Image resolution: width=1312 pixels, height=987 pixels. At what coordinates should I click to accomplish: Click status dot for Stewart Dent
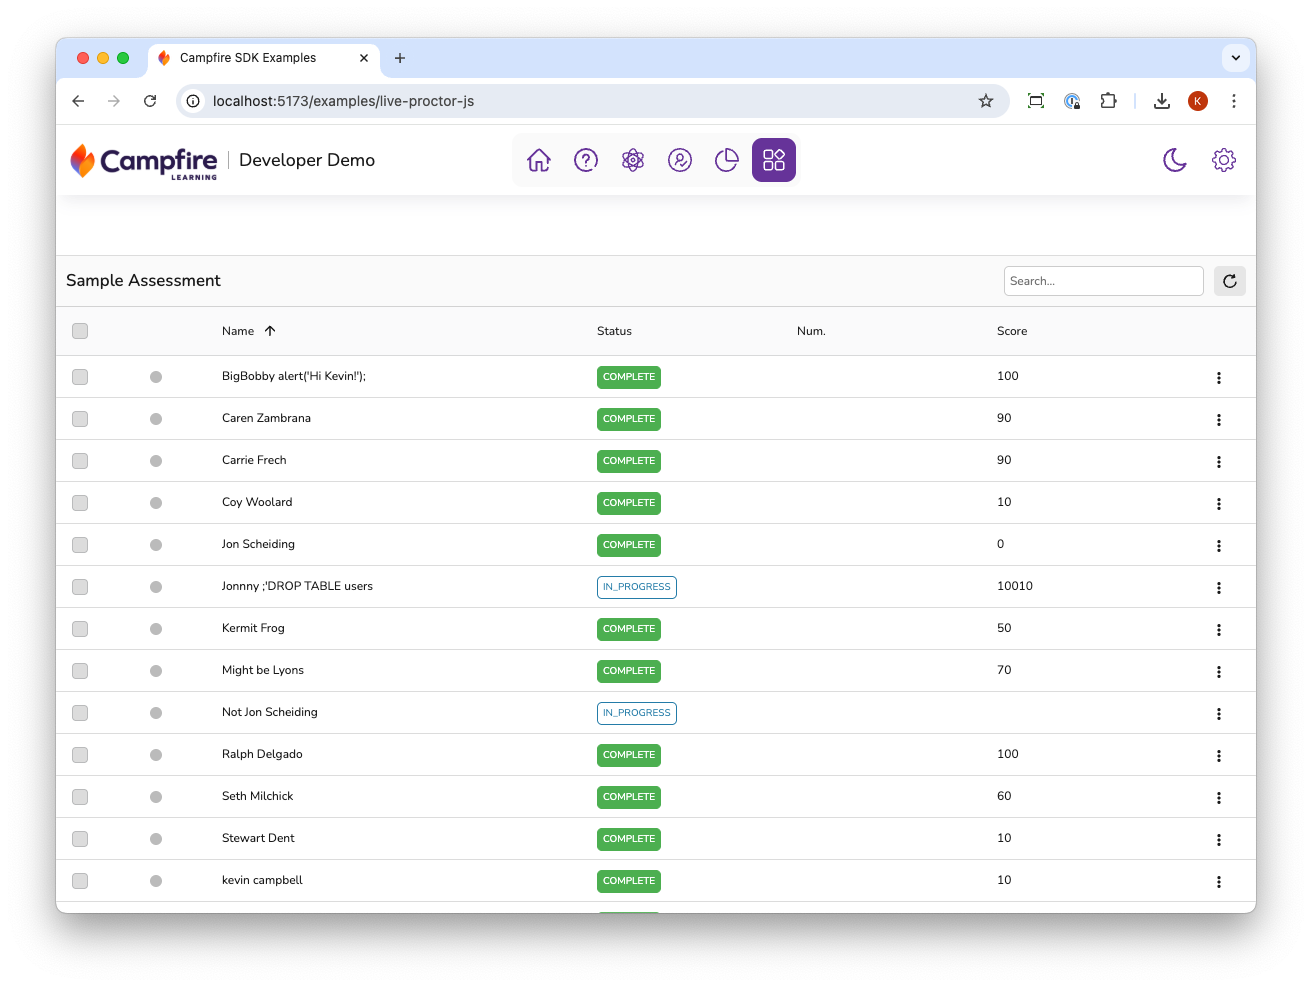pyautogui.click(x=156, y=839)
